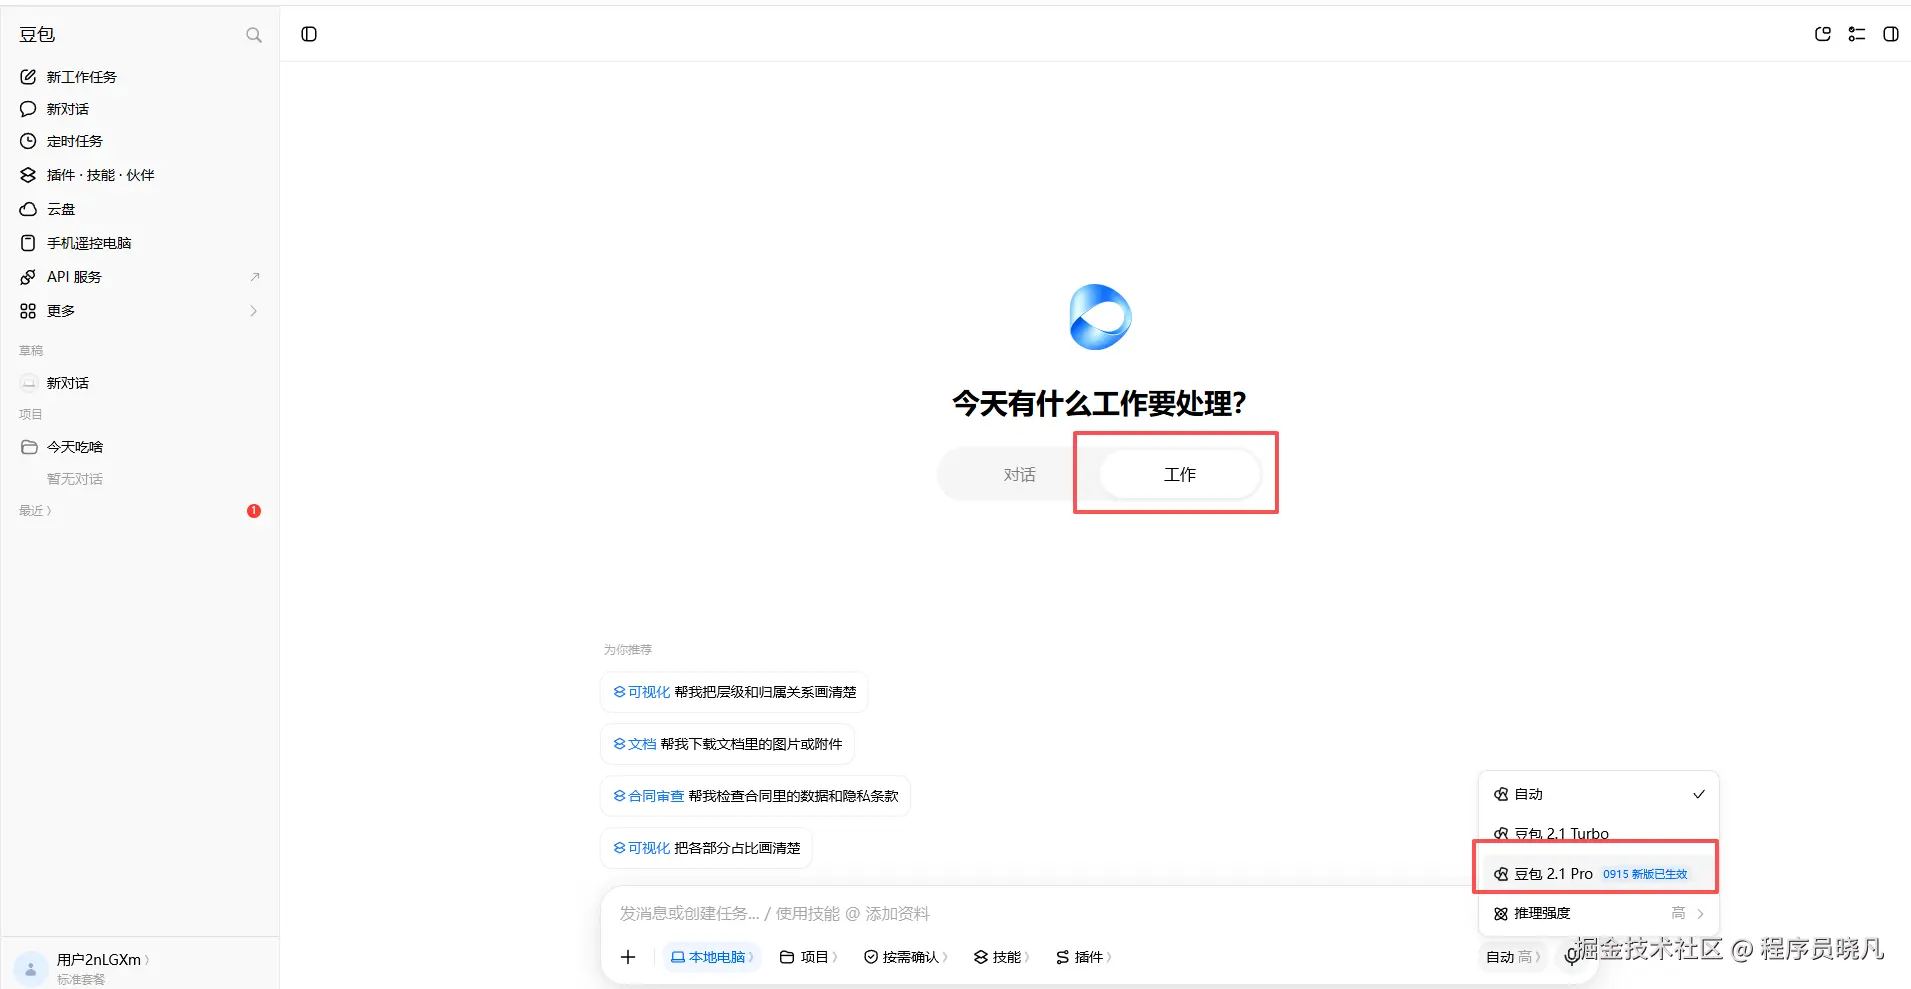Create 新工作任务 from the sidebar

click(x=139, y=77)
